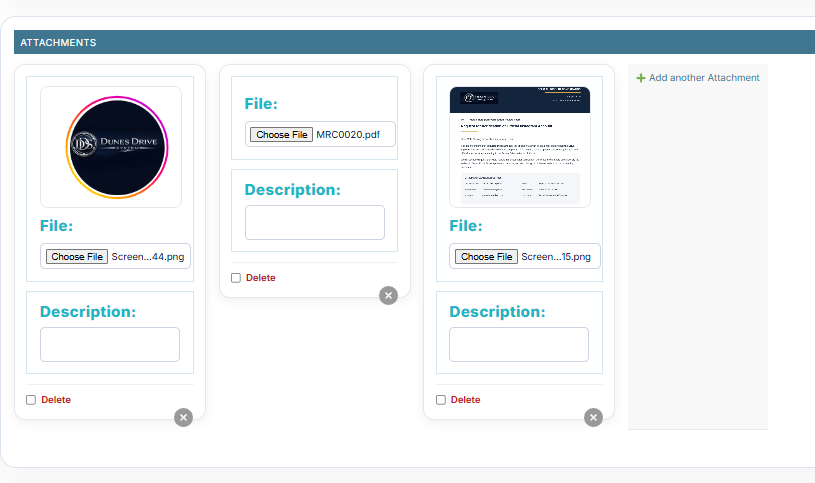Choose File for Screen...15.png attachment
Image resolution: width=815 pixels, height=483 pixels.
487,256
